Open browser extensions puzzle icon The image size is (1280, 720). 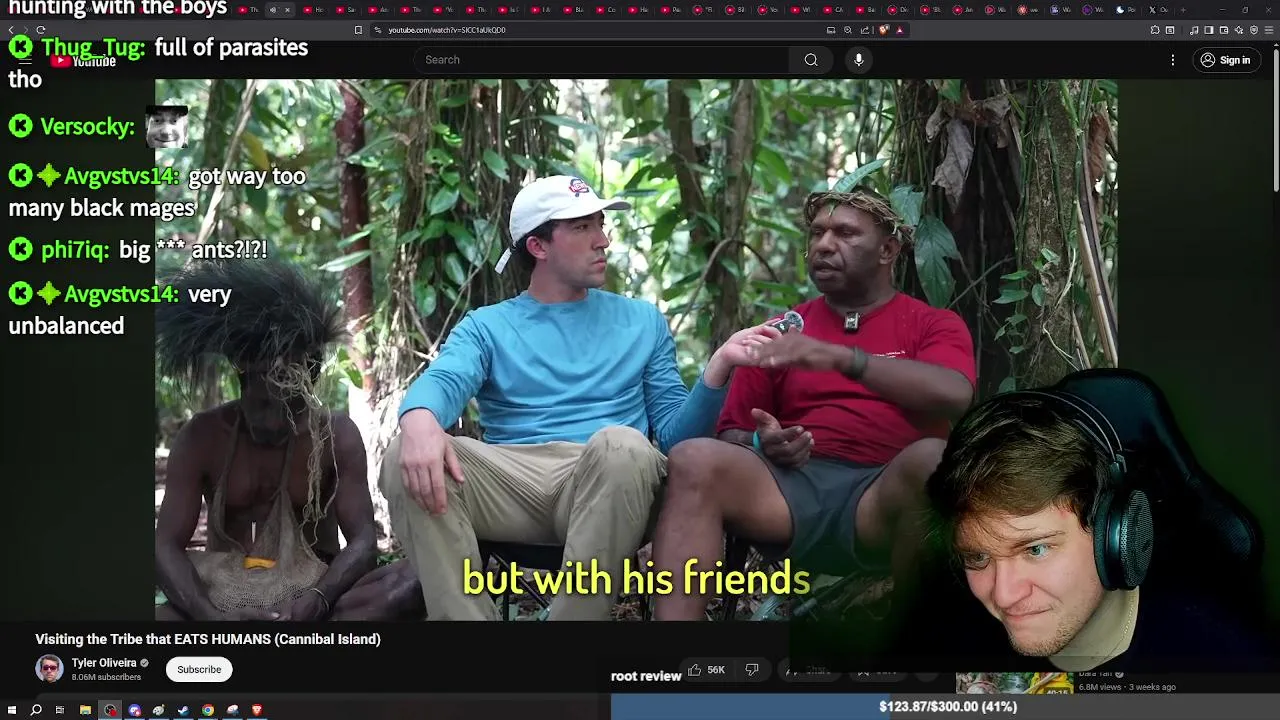click(x=1155, y=30)
